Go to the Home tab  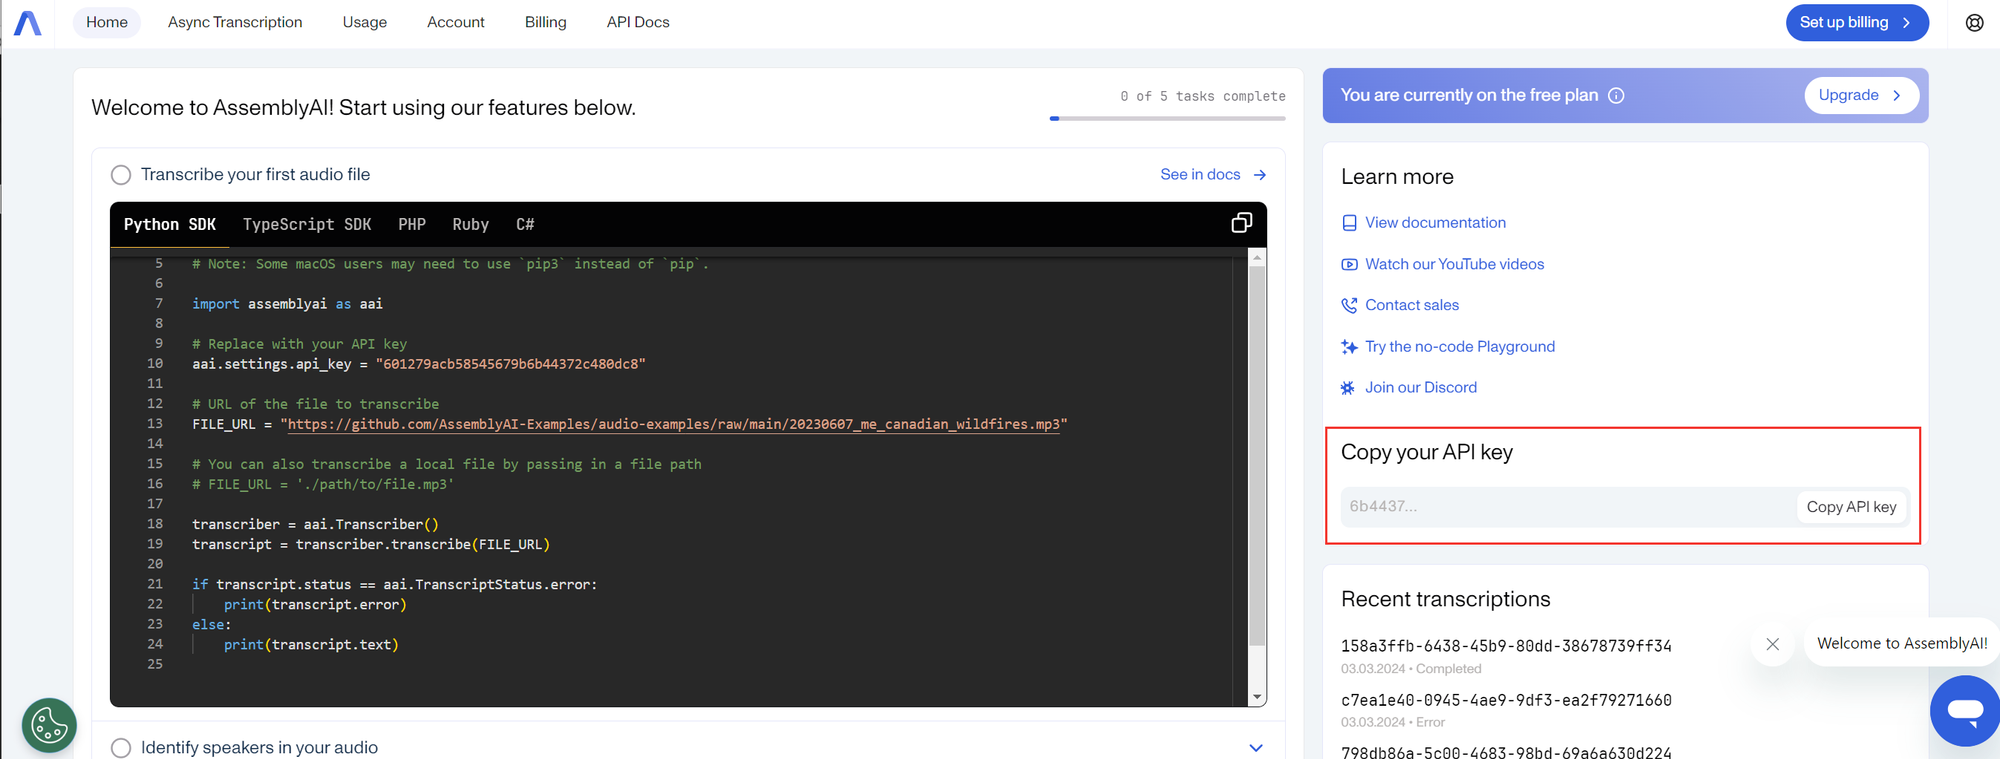(107, 22)
